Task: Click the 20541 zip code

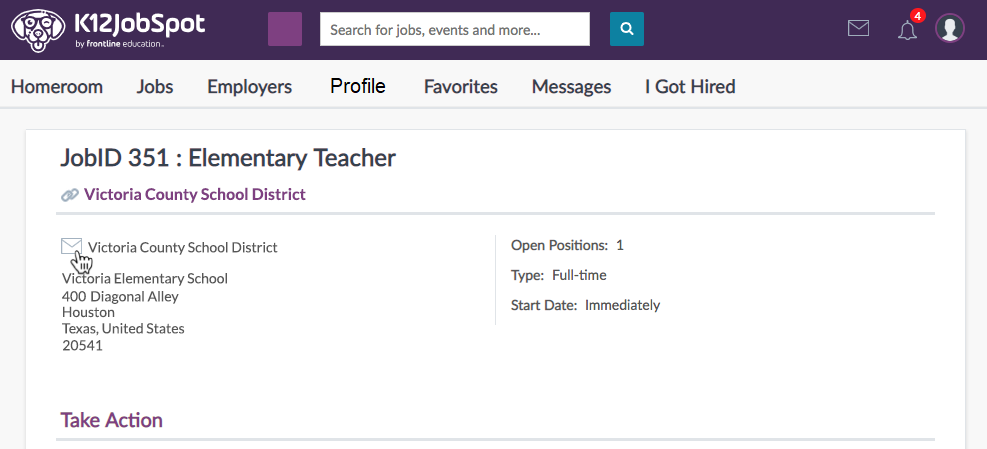Action: coord(82,345)
